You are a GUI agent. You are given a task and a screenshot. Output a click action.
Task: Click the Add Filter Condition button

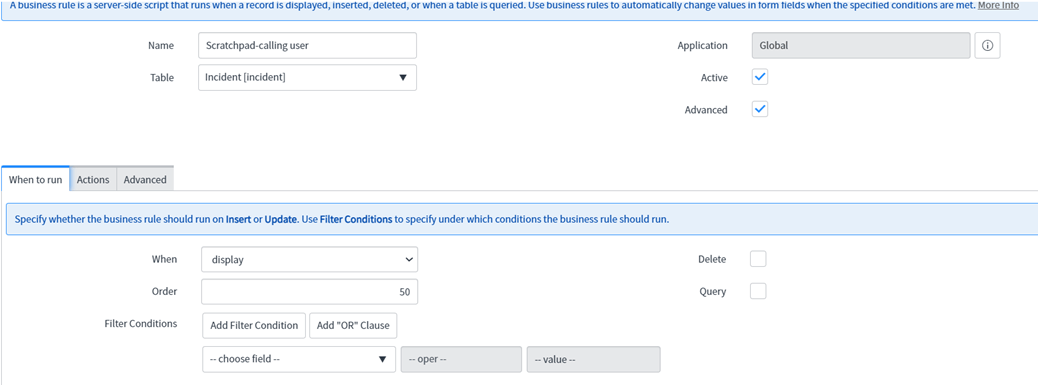(254, 325)
